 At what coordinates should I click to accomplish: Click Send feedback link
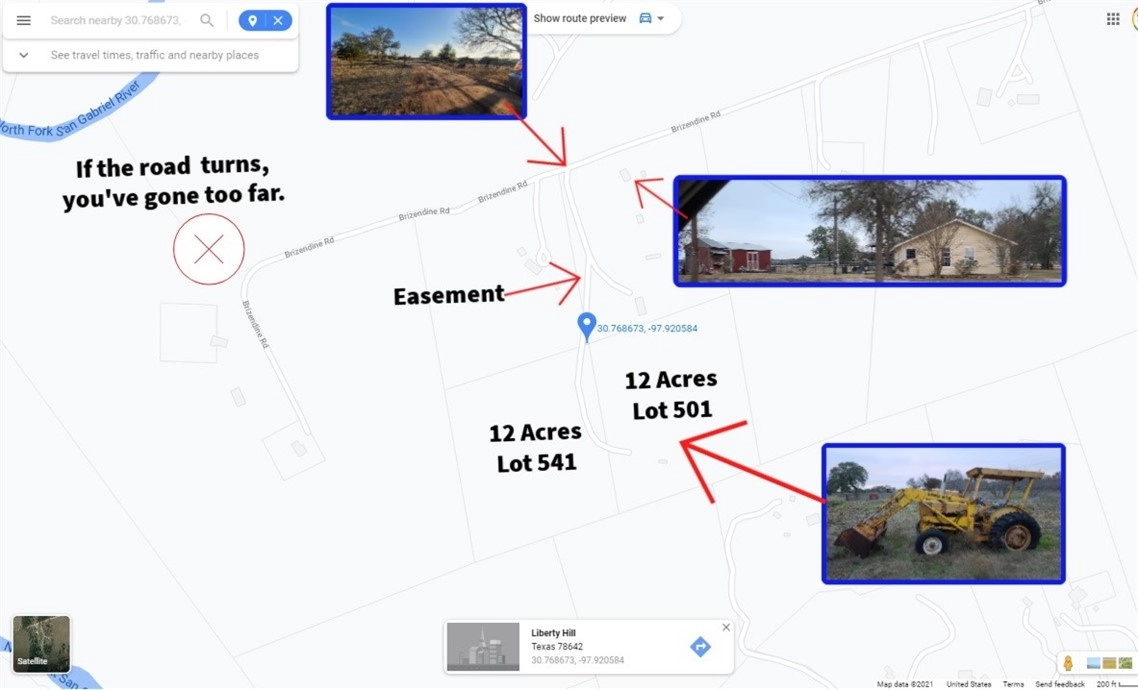point(1060,684)
